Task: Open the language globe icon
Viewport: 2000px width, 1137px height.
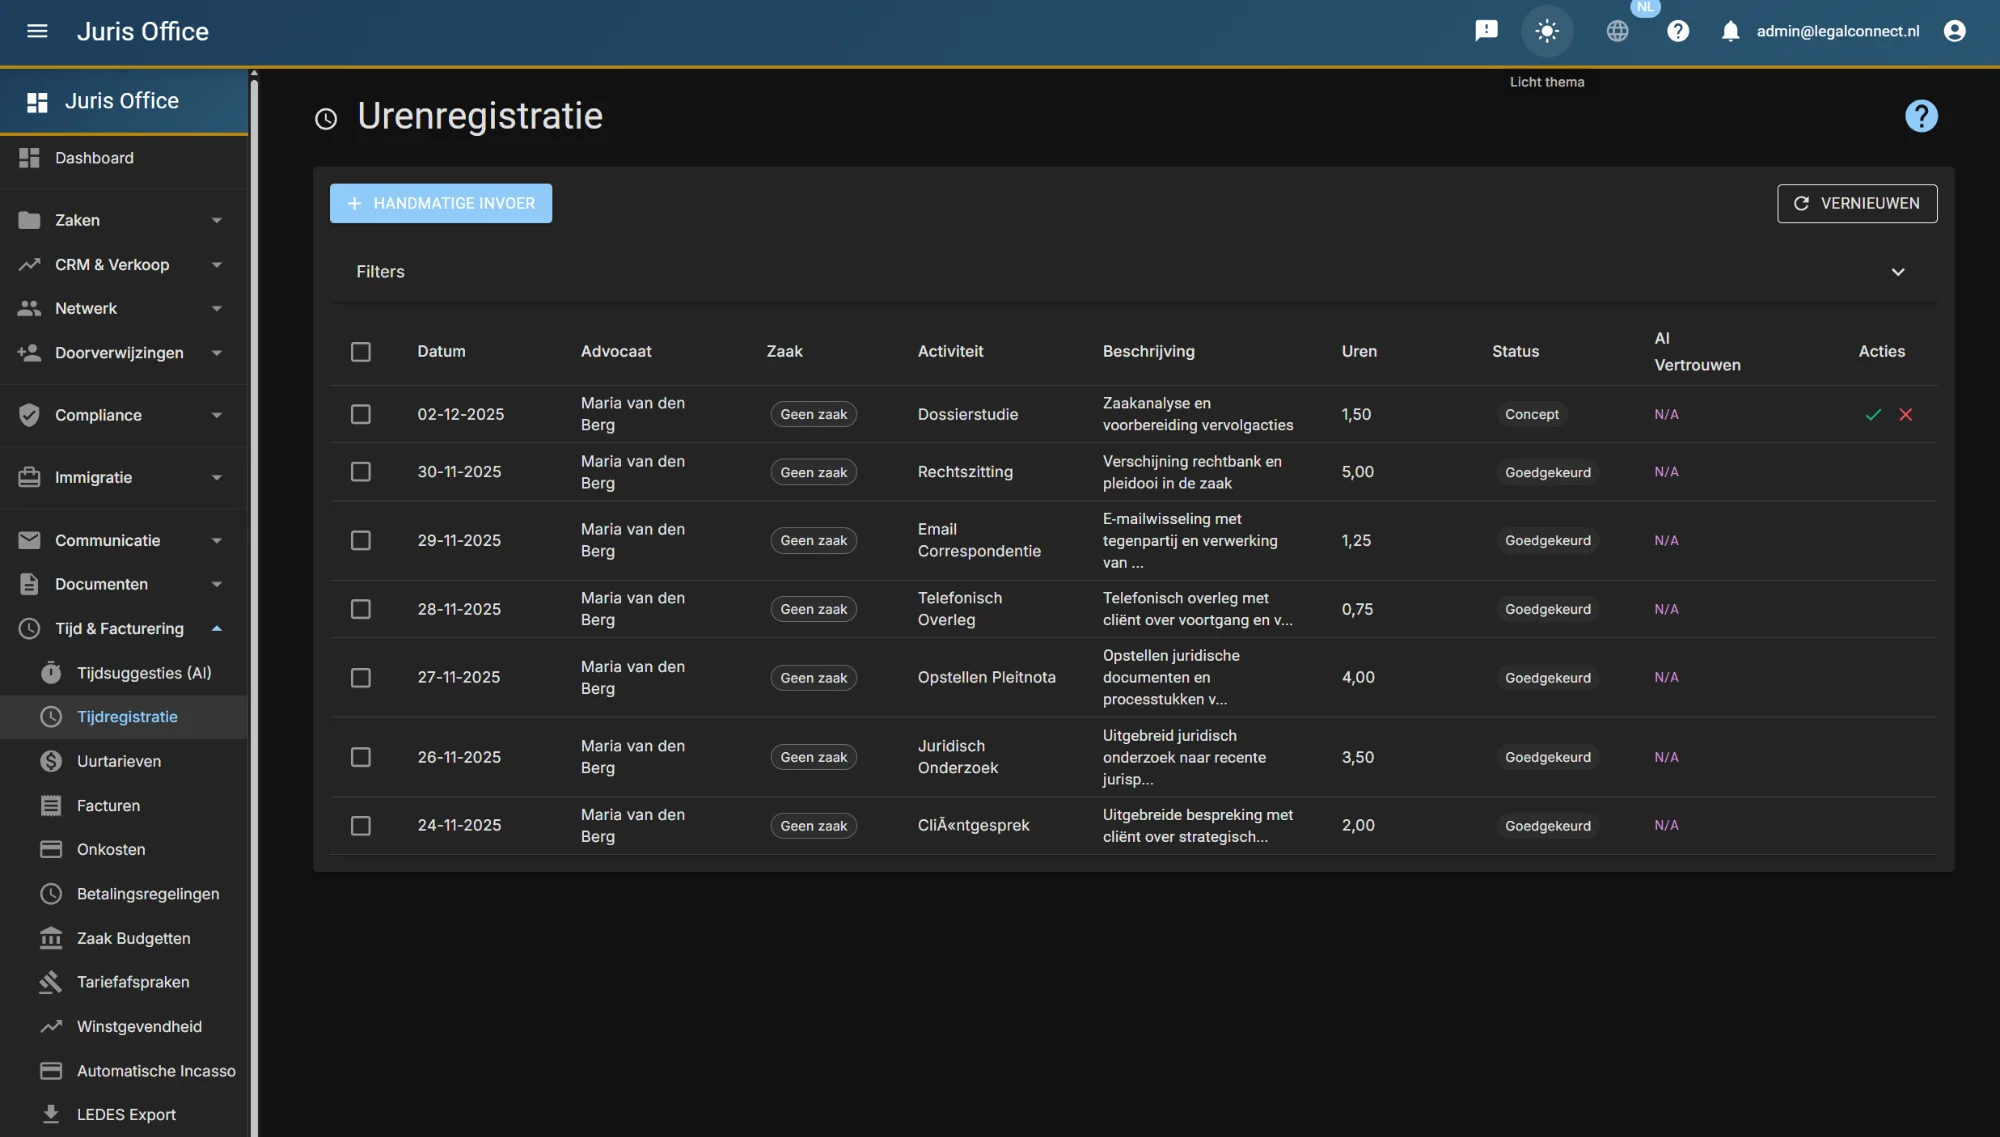Action: (x=1617, y=31)
